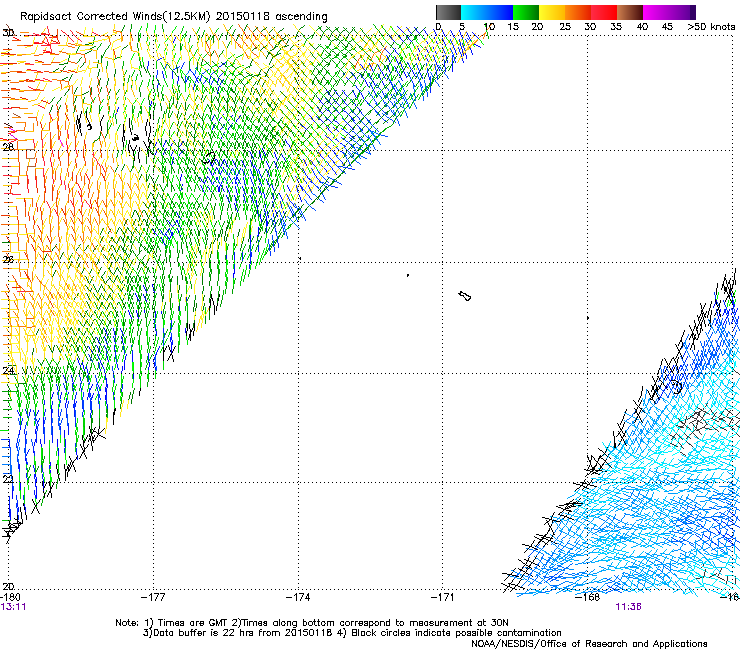Click the 20 latitude axis label
The width and height of the screenshot is (740, 650).
coord(8,586)
